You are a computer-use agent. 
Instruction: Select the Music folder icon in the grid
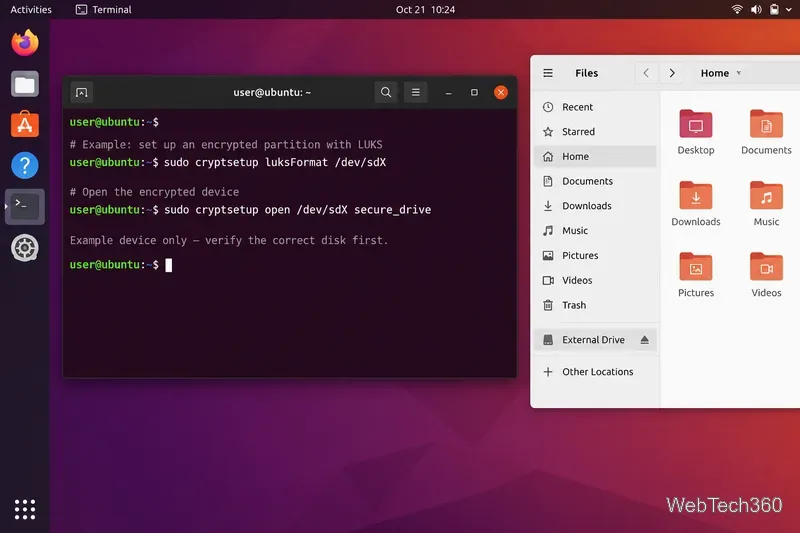(x=766, y=195)
